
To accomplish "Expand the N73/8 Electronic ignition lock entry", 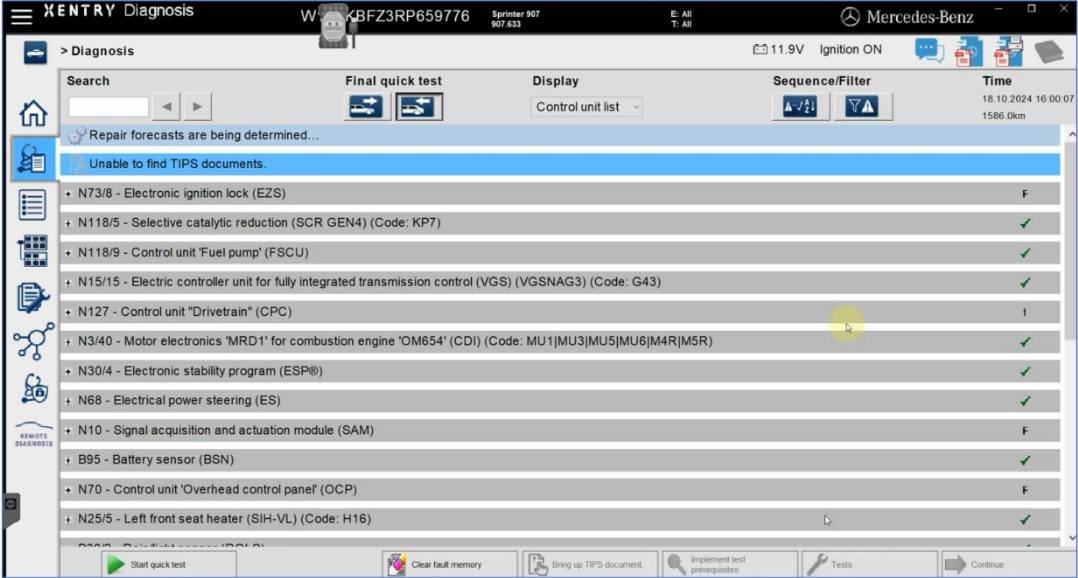I will pos(68,194).
